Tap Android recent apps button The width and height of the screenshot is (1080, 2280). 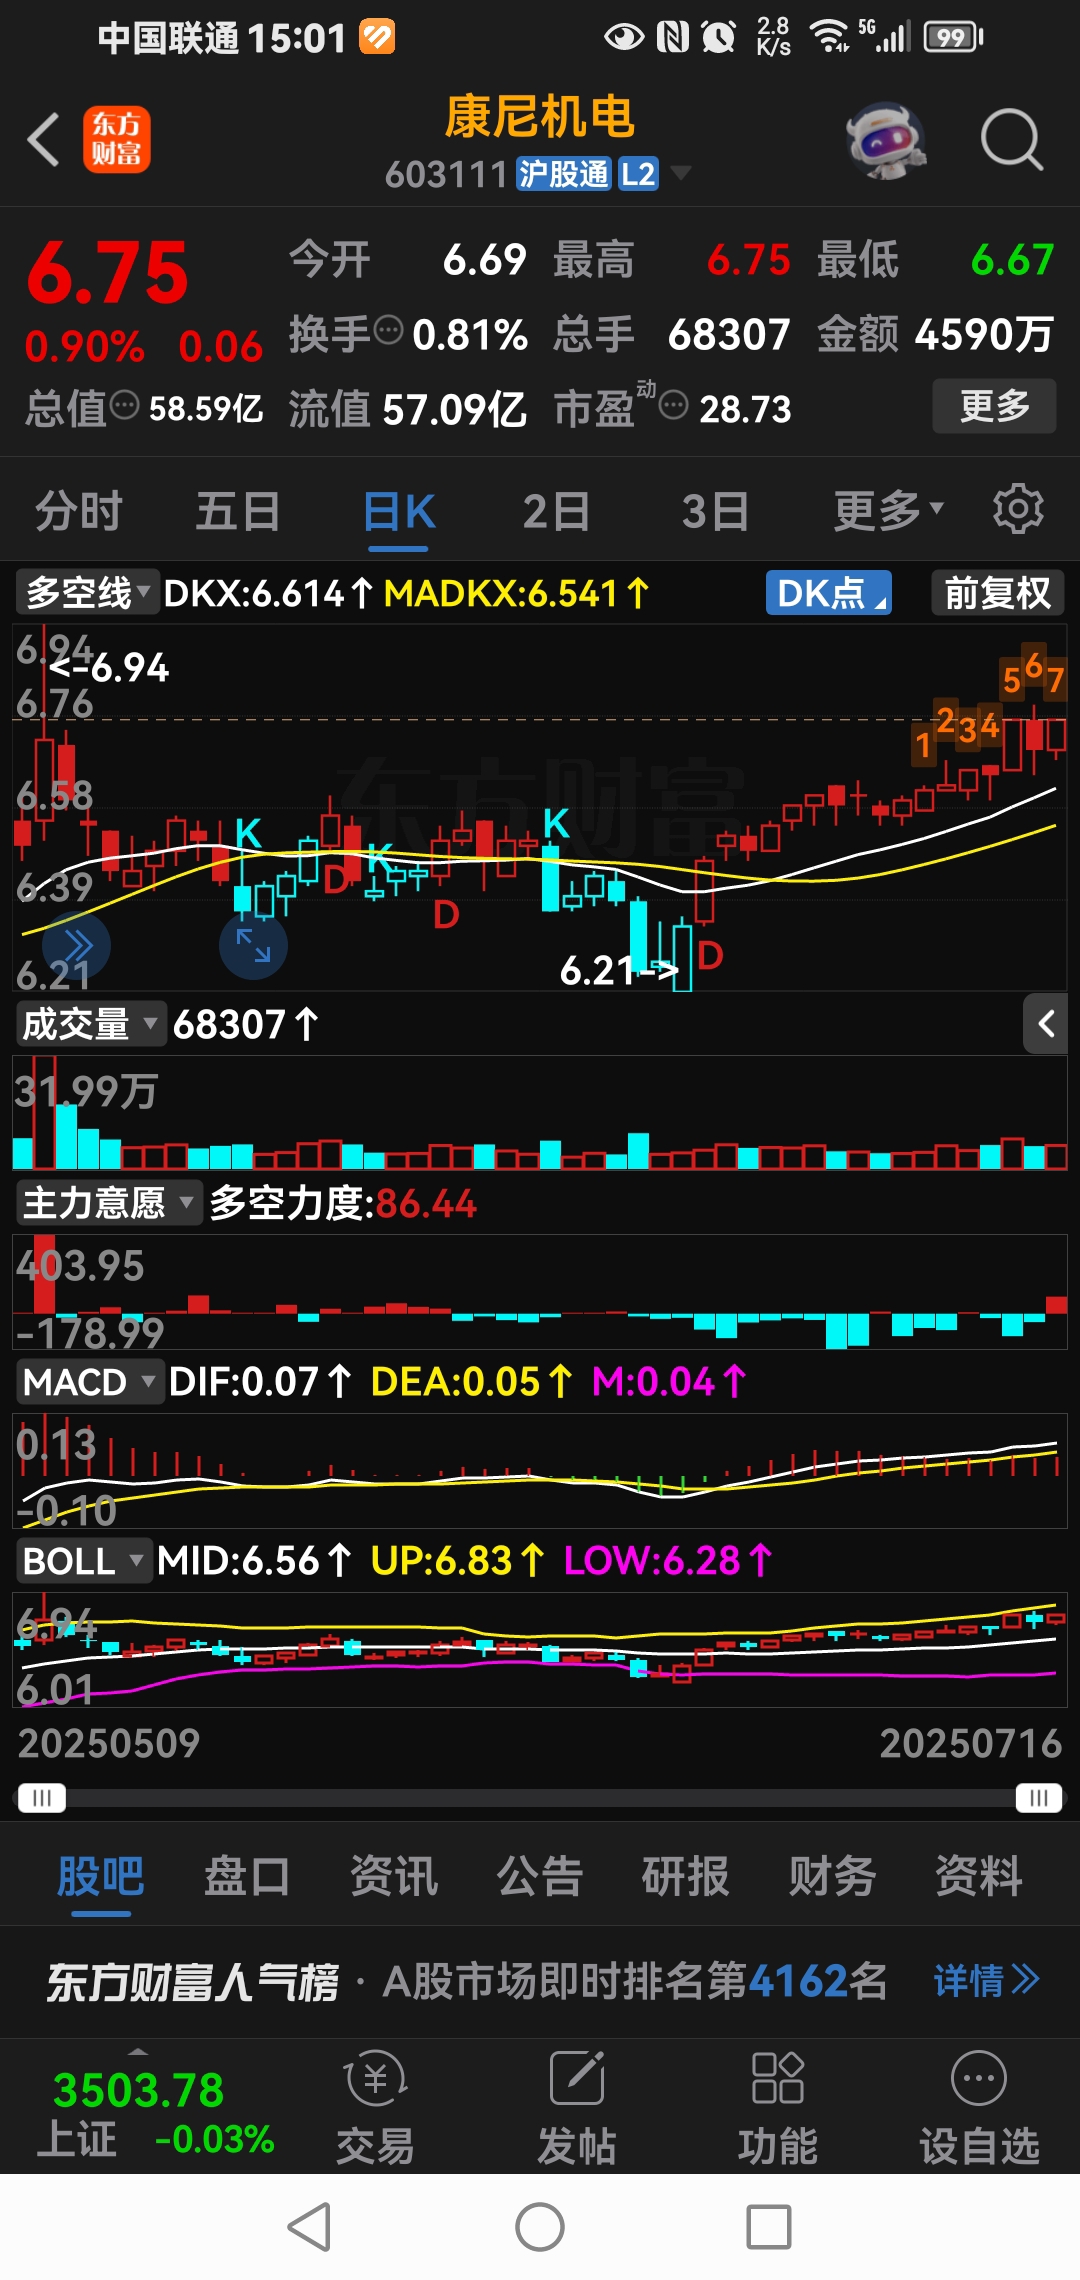pyautogui.click(x=769, y=2227)
